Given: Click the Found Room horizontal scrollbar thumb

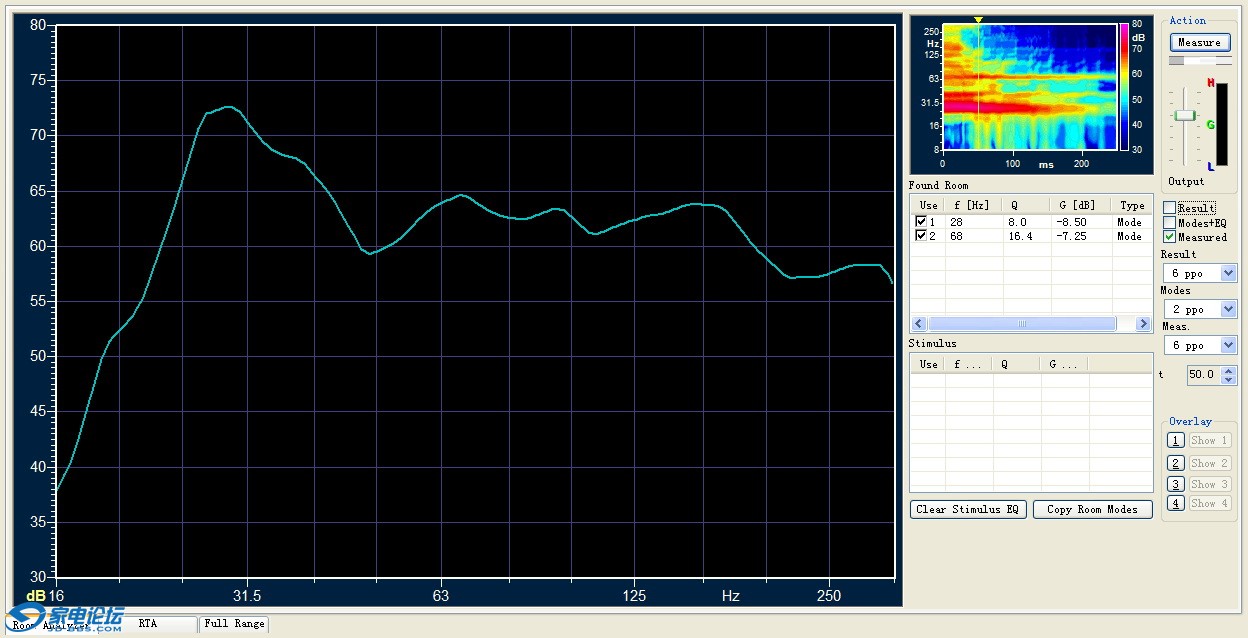Looking at the screenshot, I should pos(1022,324).
